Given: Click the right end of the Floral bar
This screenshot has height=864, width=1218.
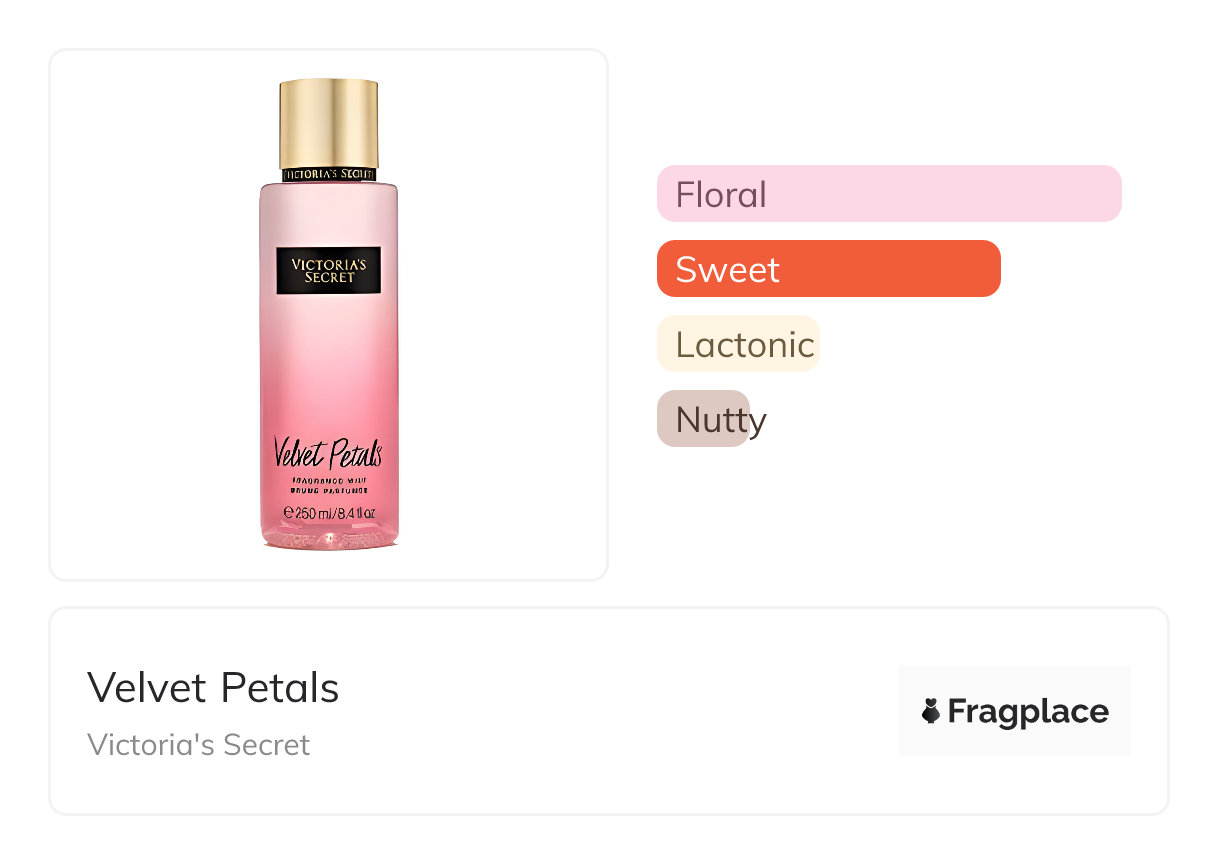Looking at the screenshot, I should tap(1110, 193).
